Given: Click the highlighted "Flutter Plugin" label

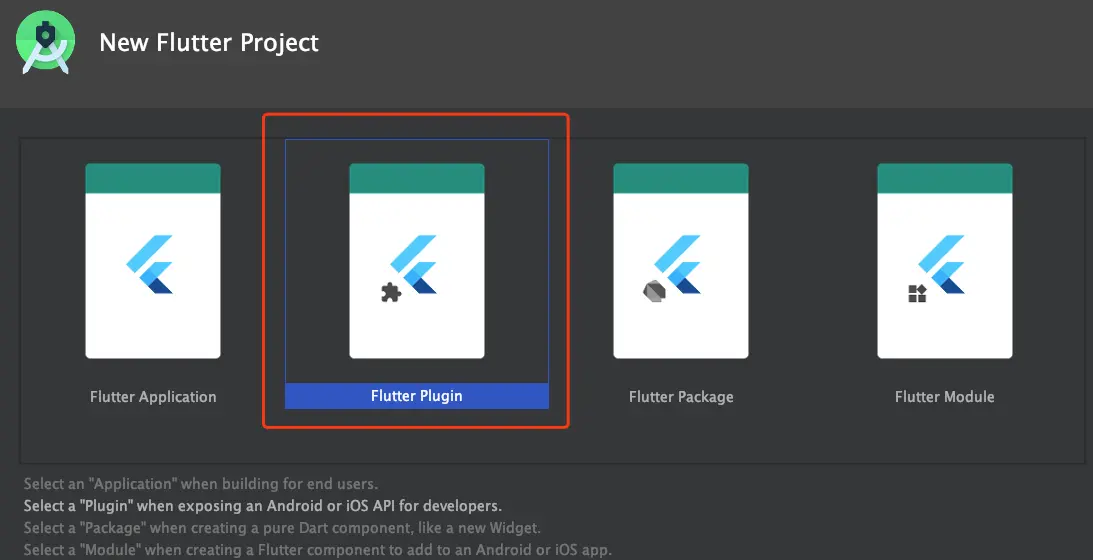Looking at the screenshot, I should tap(417, 396).
